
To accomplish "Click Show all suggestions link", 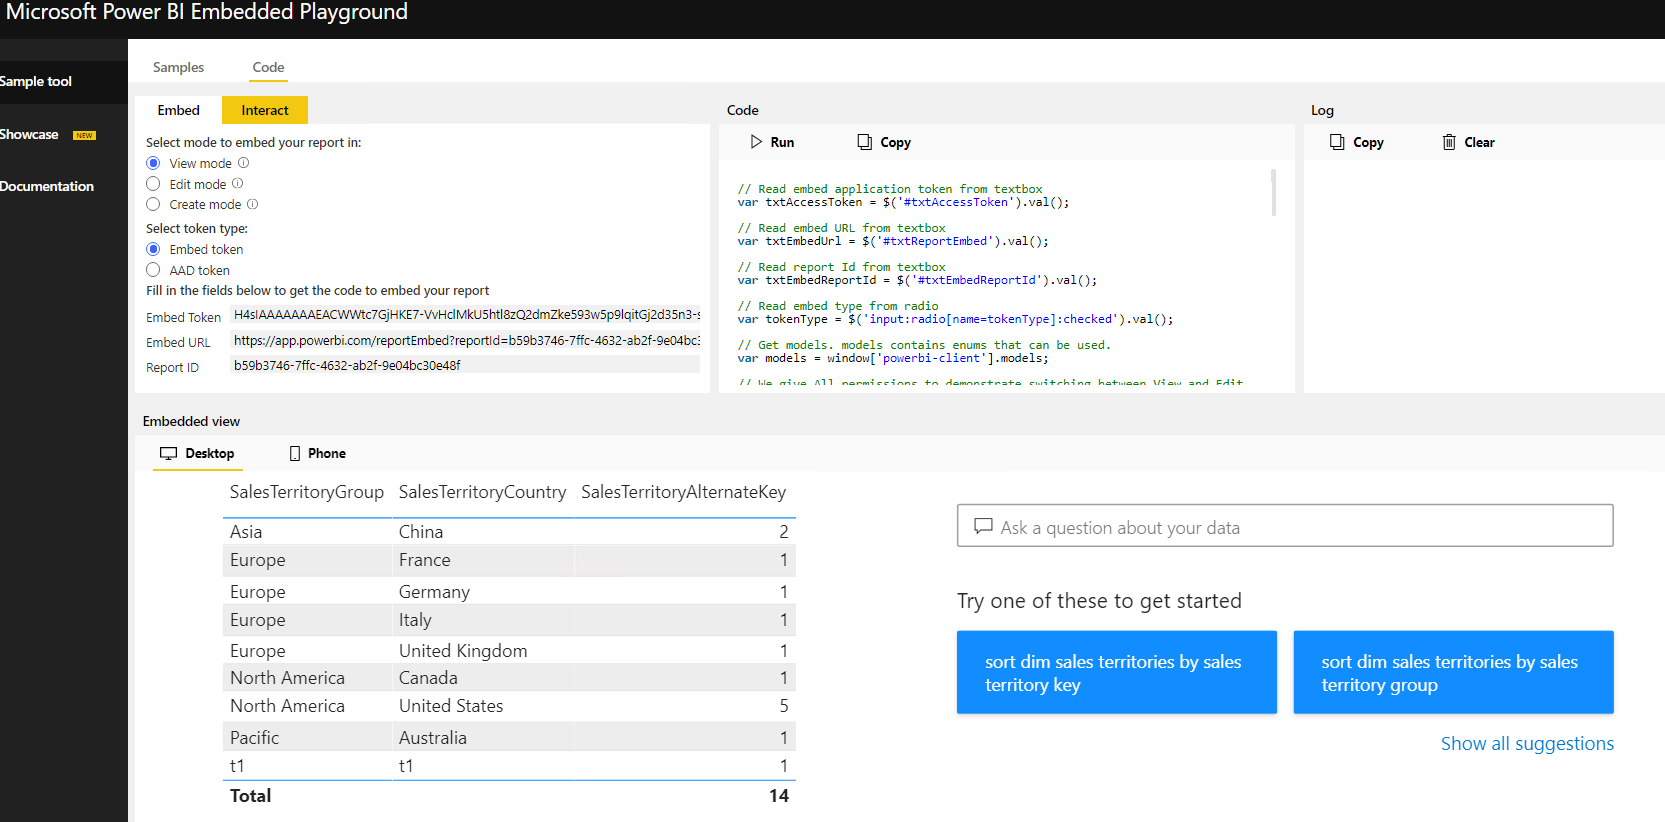I will [1527, 743].
